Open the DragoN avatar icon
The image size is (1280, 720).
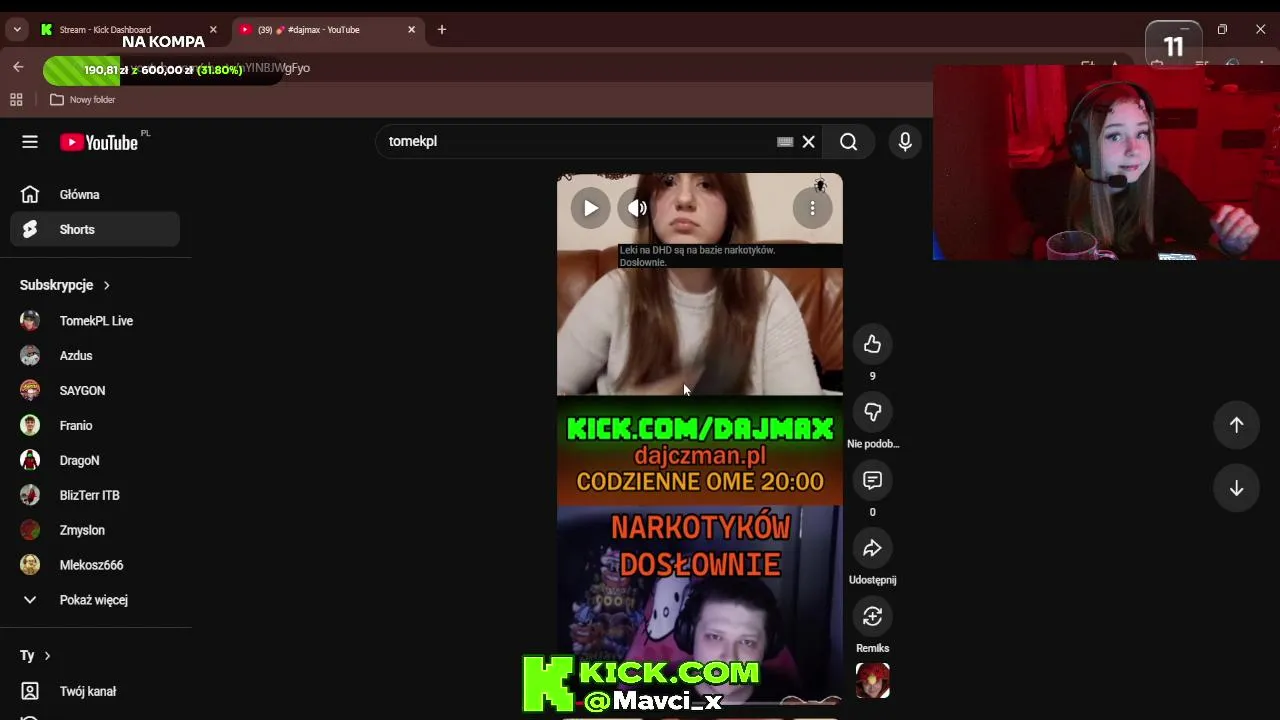pos(30,461)
